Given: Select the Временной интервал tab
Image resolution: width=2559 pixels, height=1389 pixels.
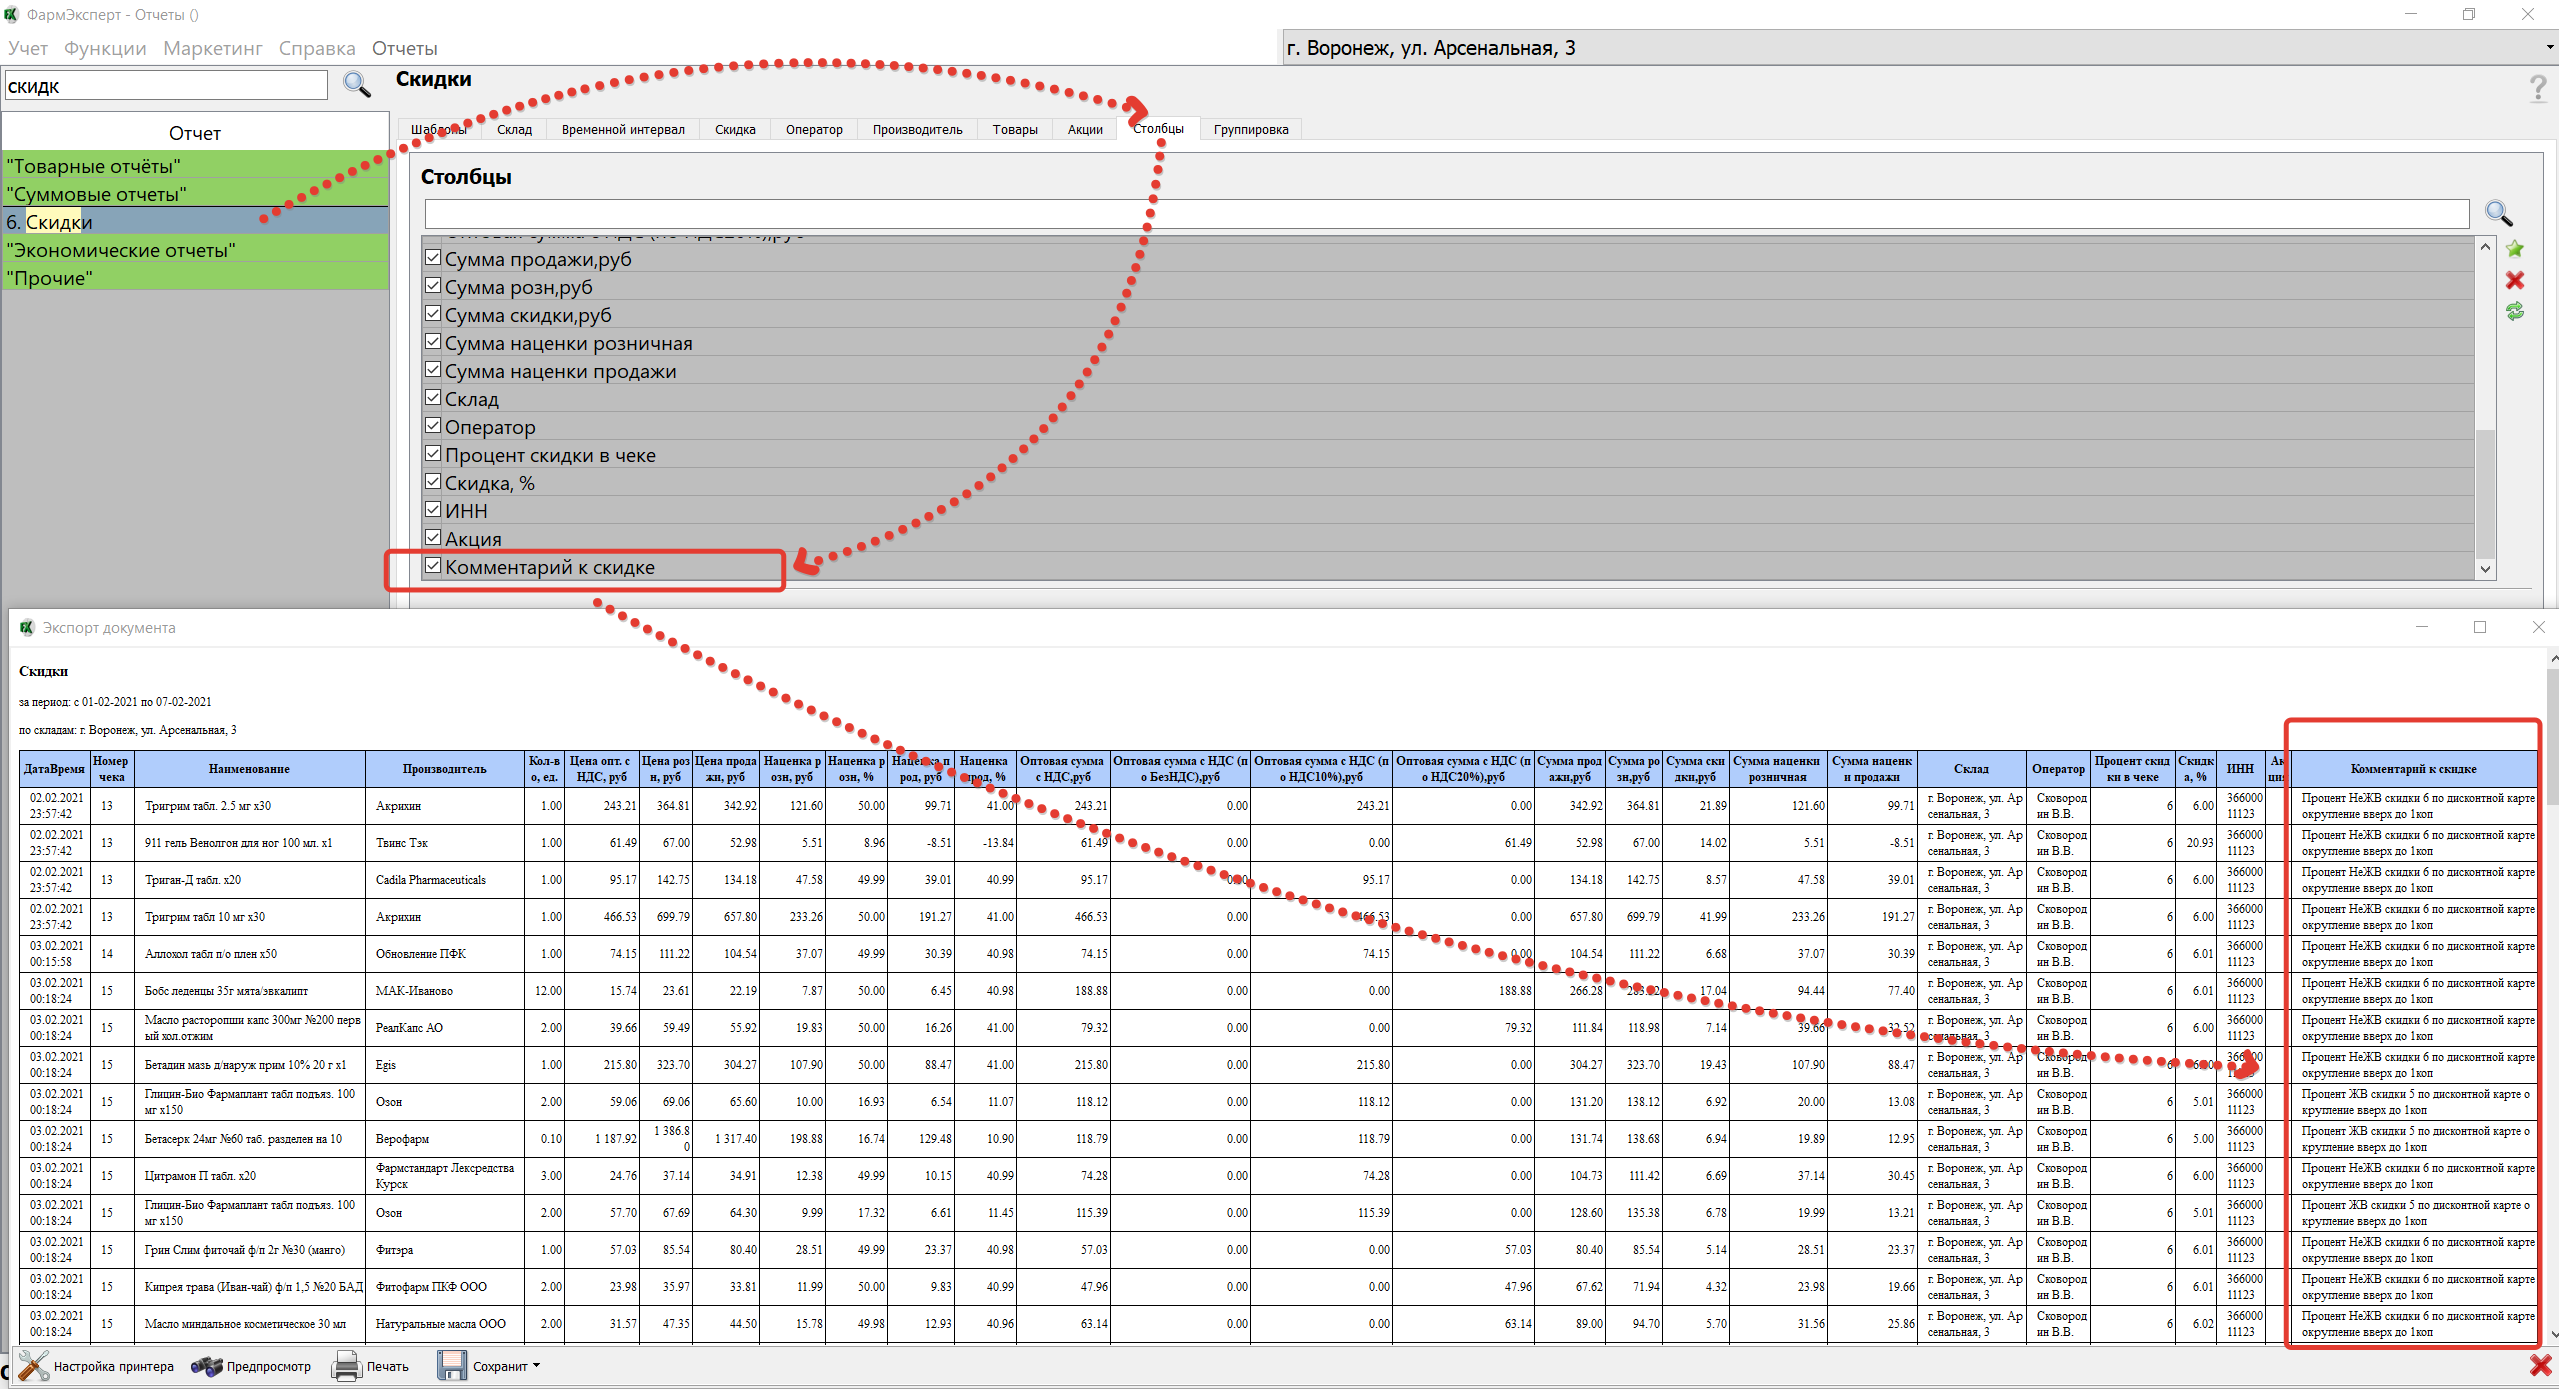Looking at the screenshot, I should click(x=622, y=129).
